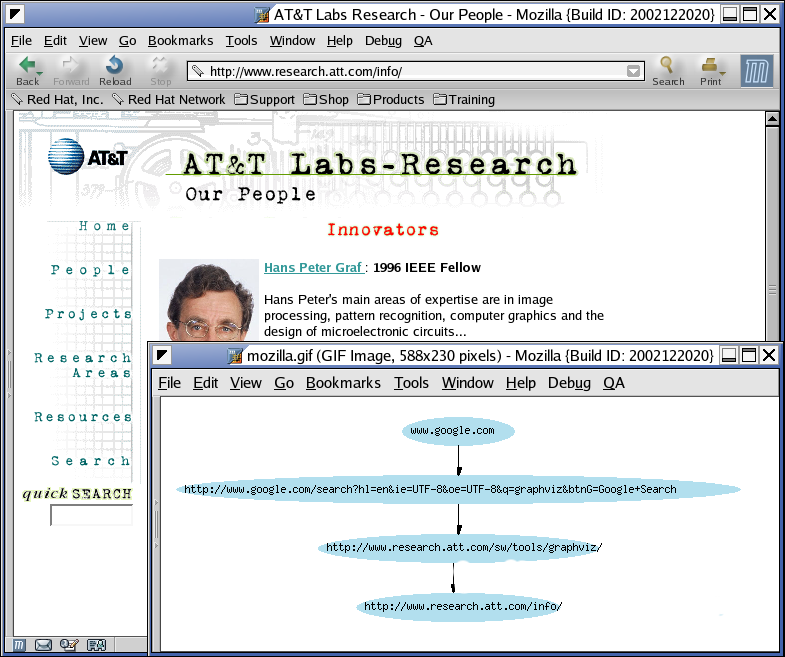Expand the URL bar history dropdown
This screenshot has height=657, width=785.
tap(634, 71)
